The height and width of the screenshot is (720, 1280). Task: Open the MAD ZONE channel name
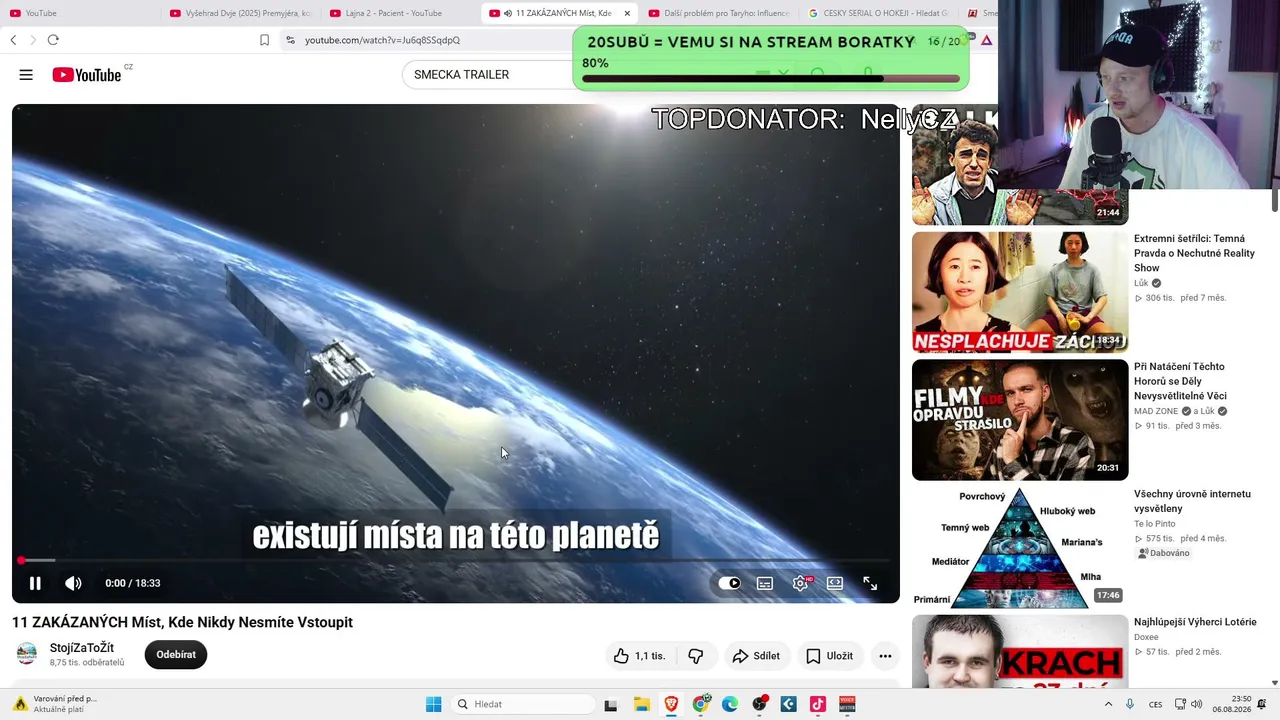1156,411
